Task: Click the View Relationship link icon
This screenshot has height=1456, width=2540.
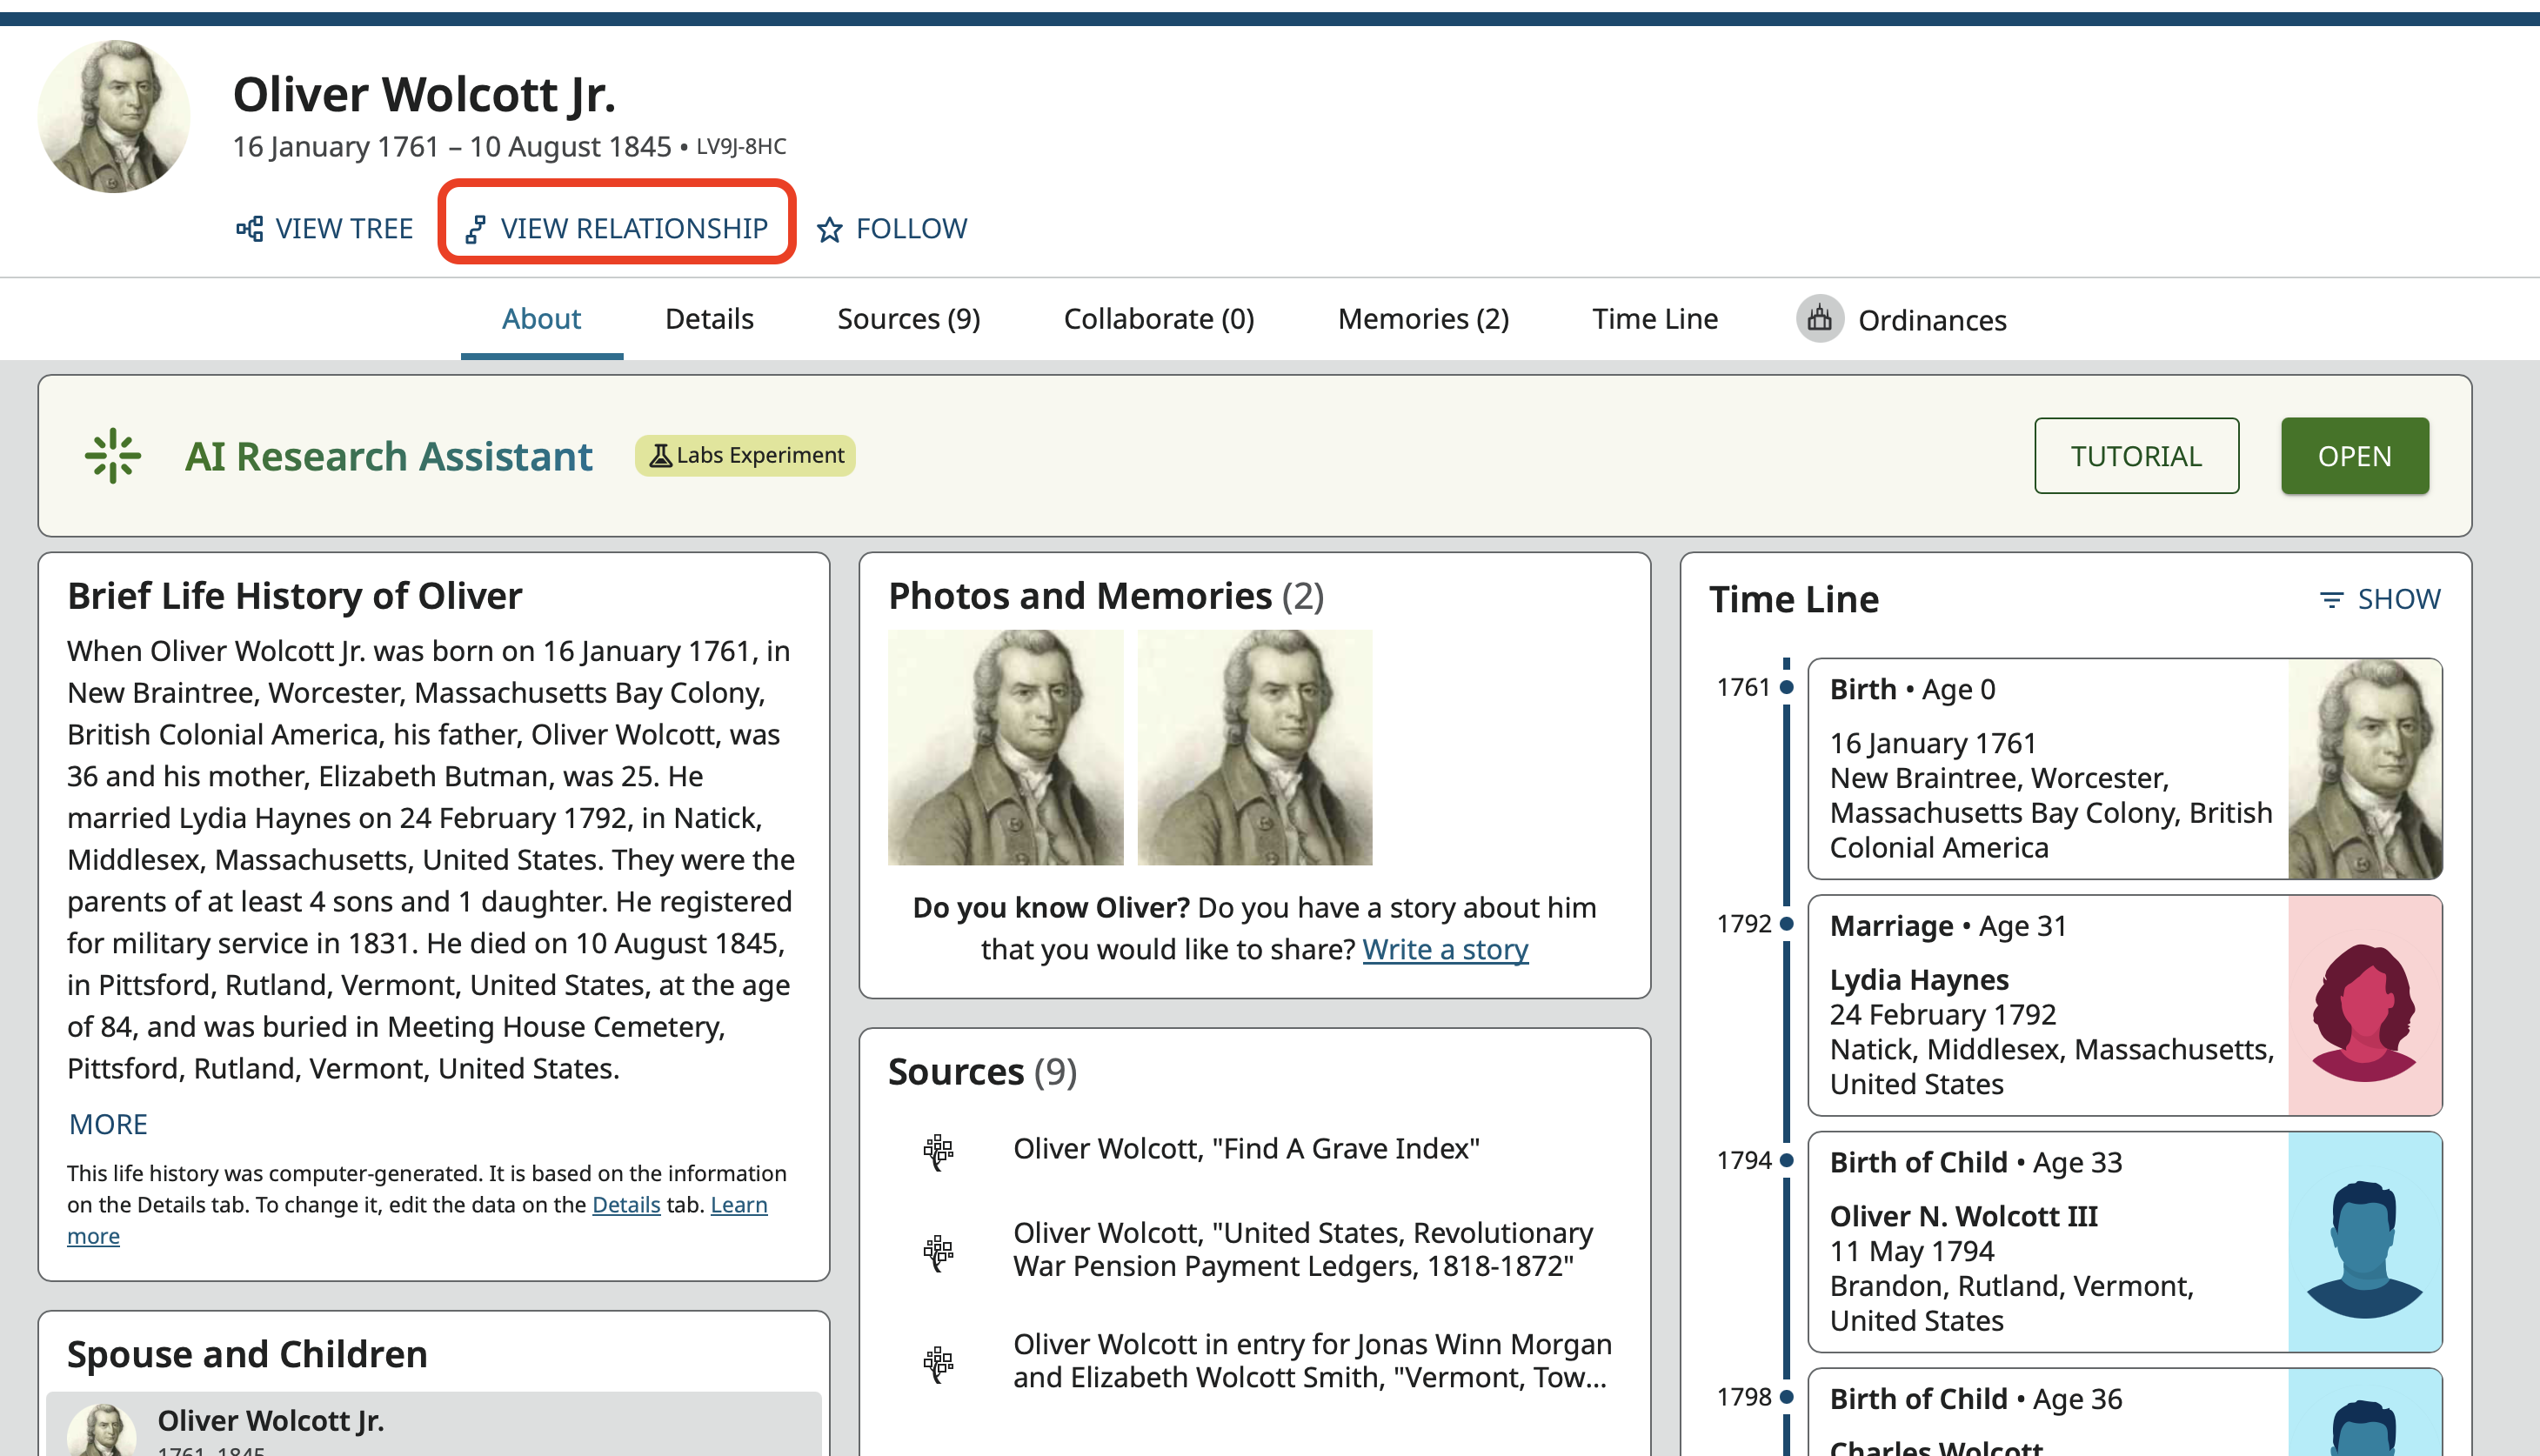Action: 476,229
